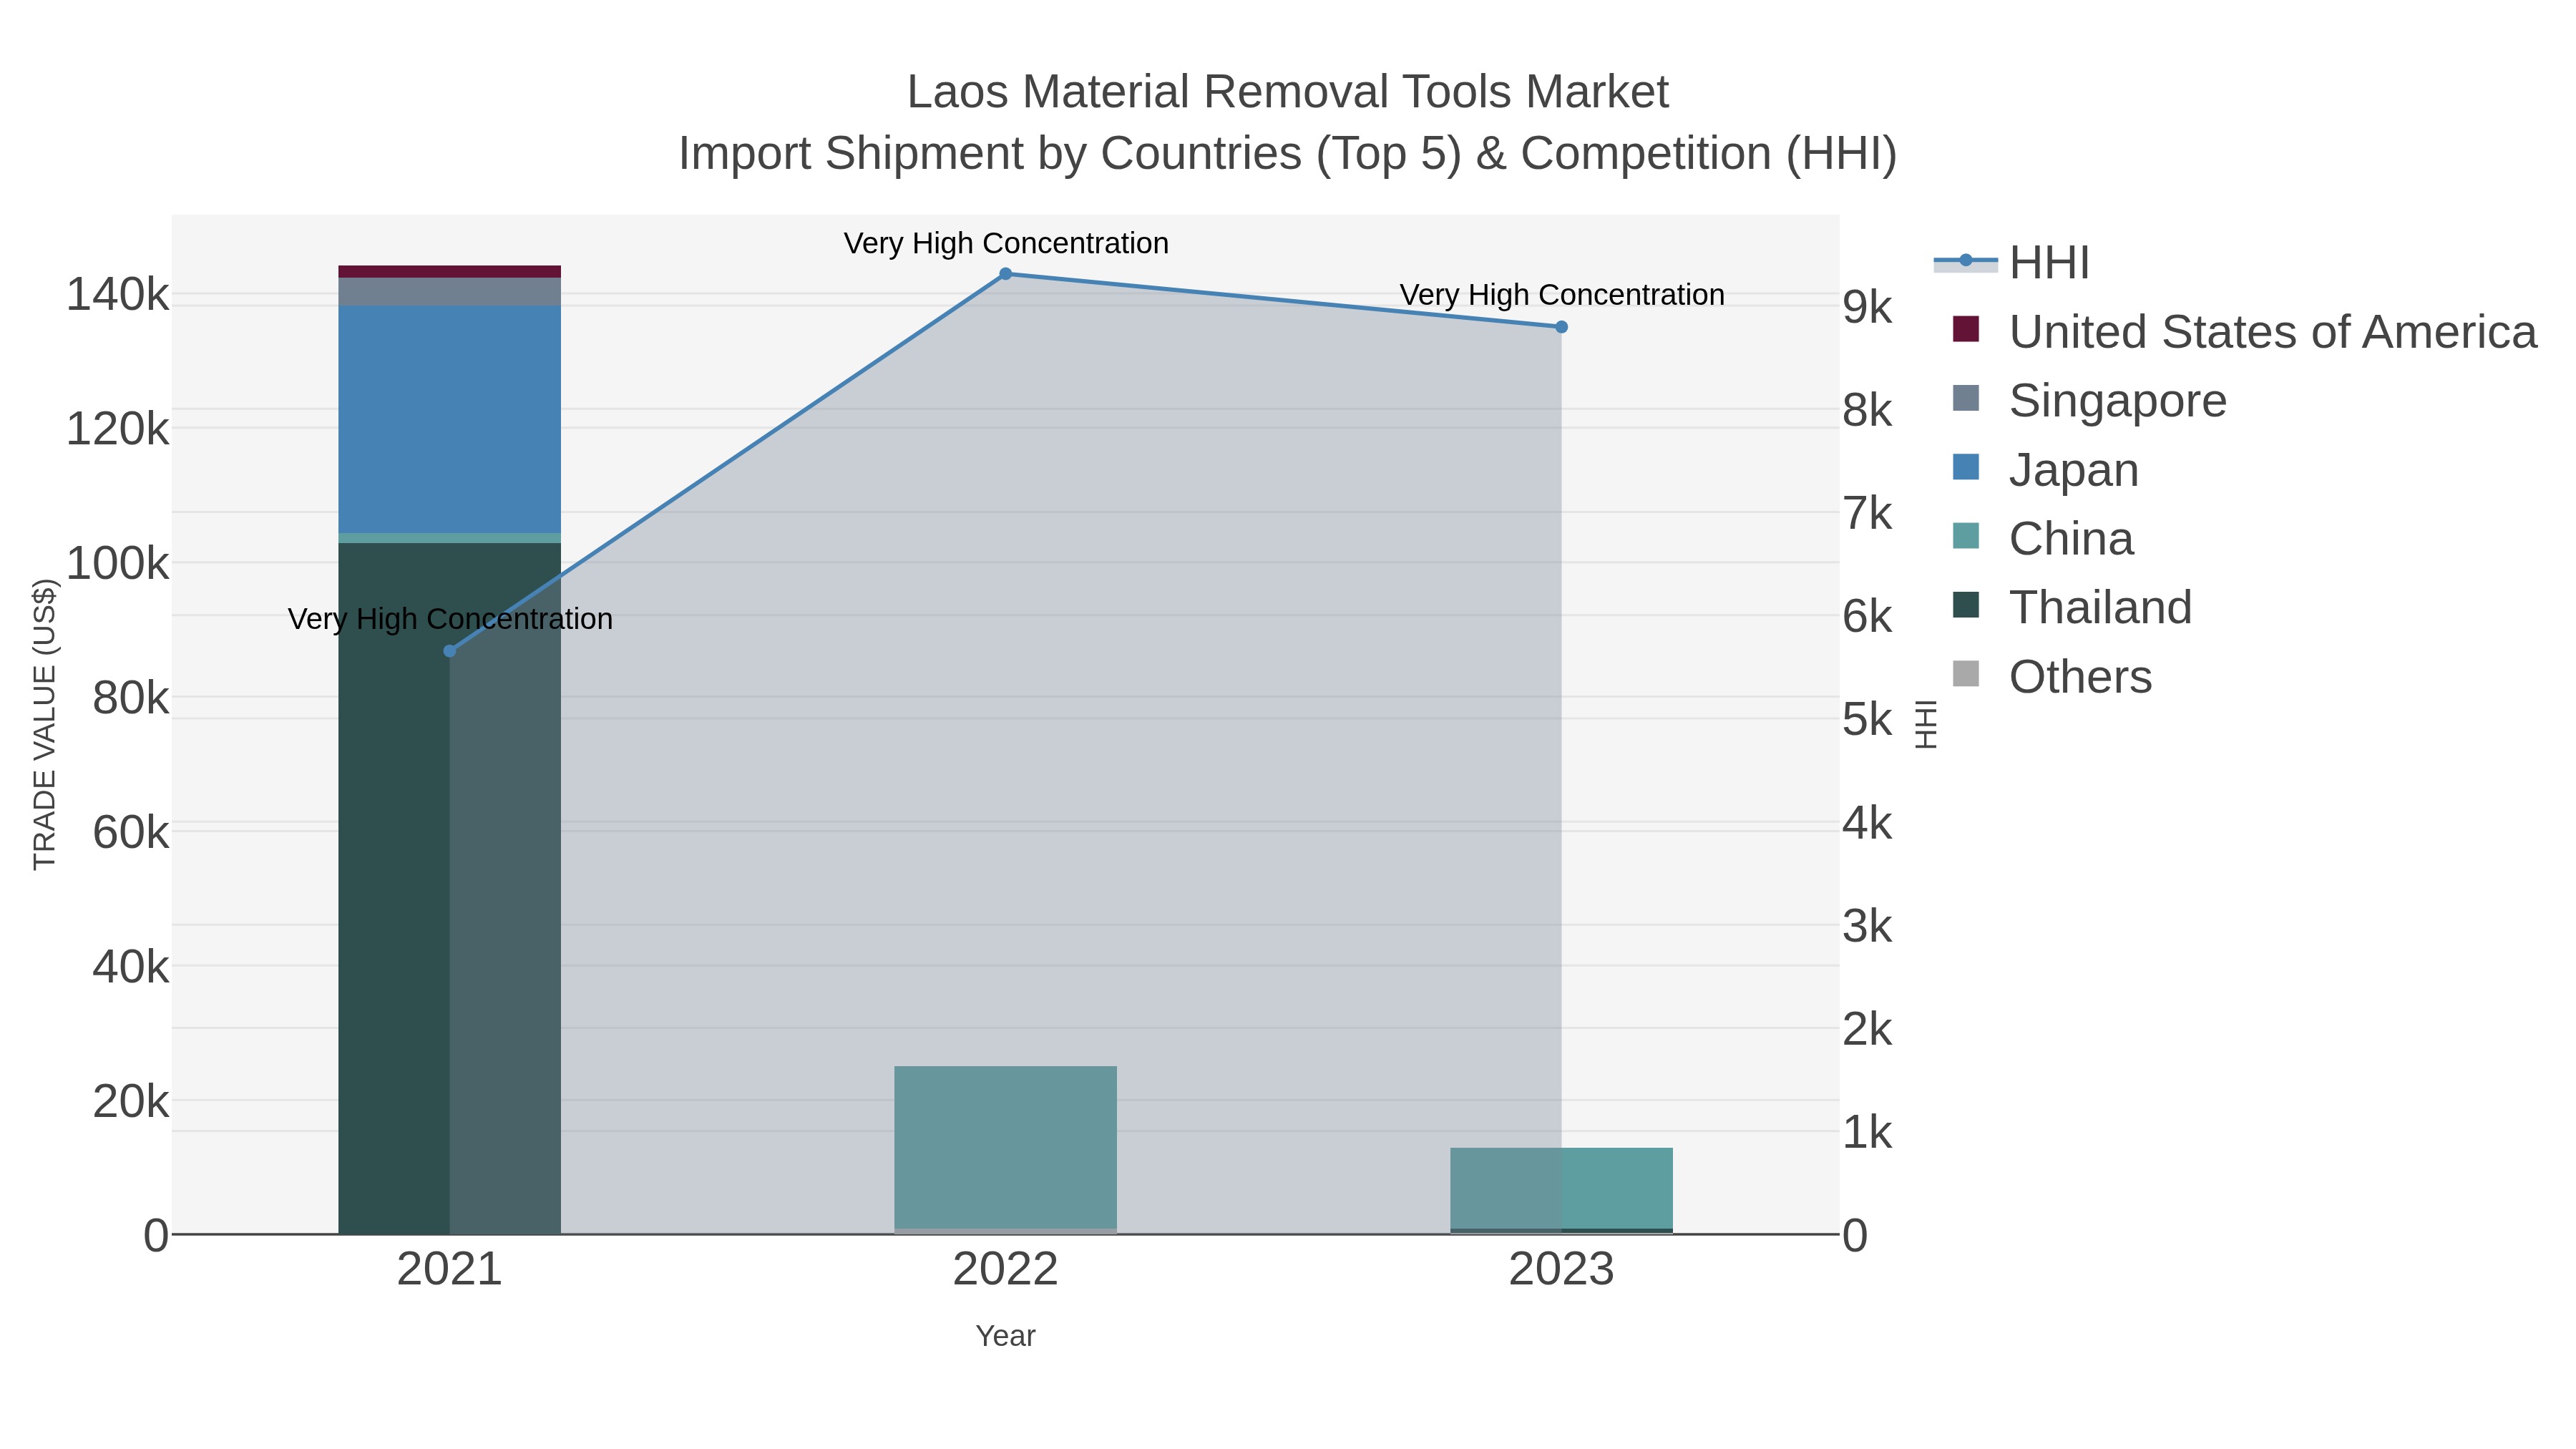Click the rotated HHI right axis title
The image size is (2576, 1449).
[1925, 724]
